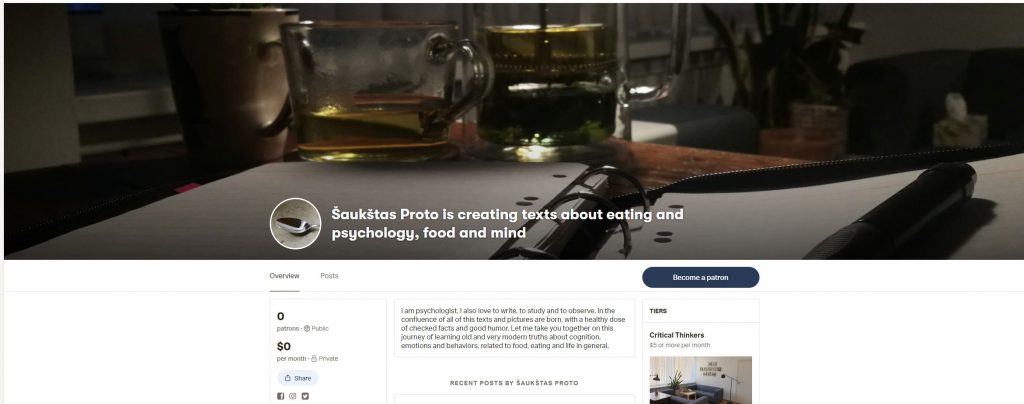Click the lock icon beside Private
This screenshot has height=404, width=1024.
[x=314, y=359]
